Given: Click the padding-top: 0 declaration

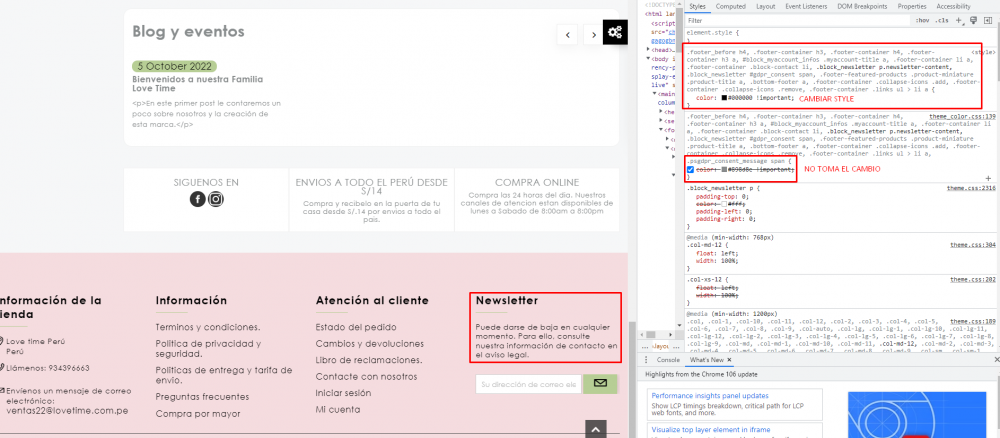Looking at the screenshot, I should 721,197.
